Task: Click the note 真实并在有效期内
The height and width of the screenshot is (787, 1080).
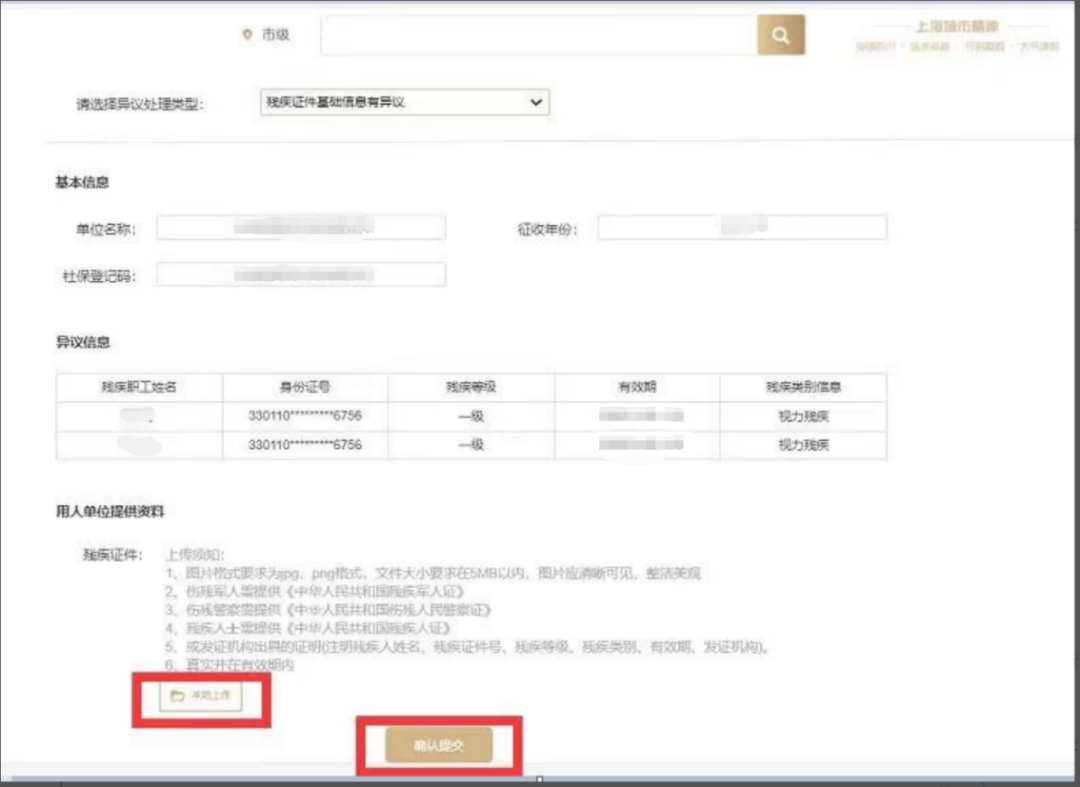Action: point(229,665)
